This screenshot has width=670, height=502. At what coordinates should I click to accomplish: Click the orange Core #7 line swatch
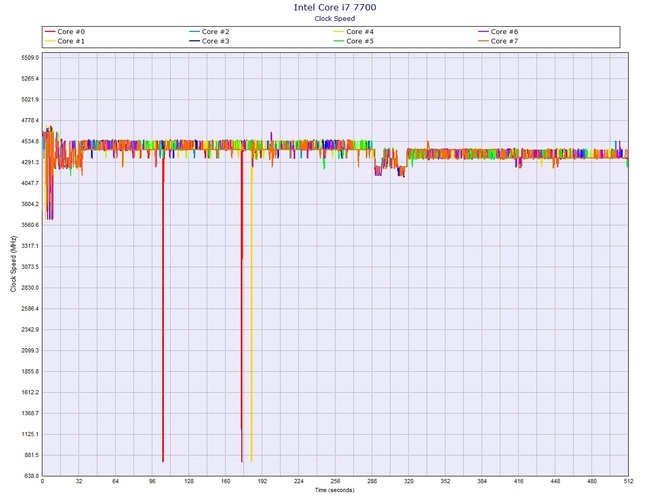[x=483, y=41]
